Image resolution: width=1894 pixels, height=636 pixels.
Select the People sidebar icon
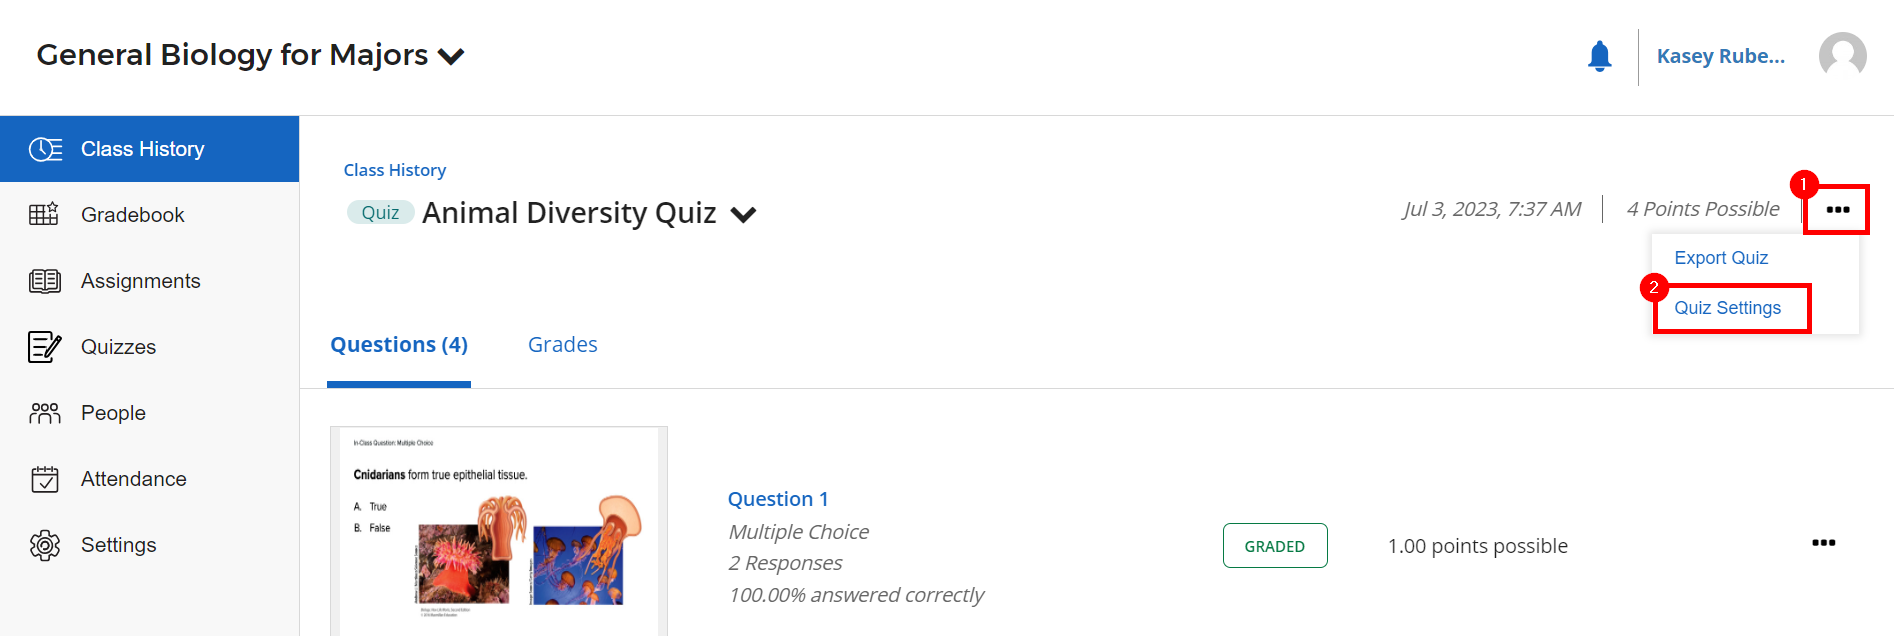point(45,412)
